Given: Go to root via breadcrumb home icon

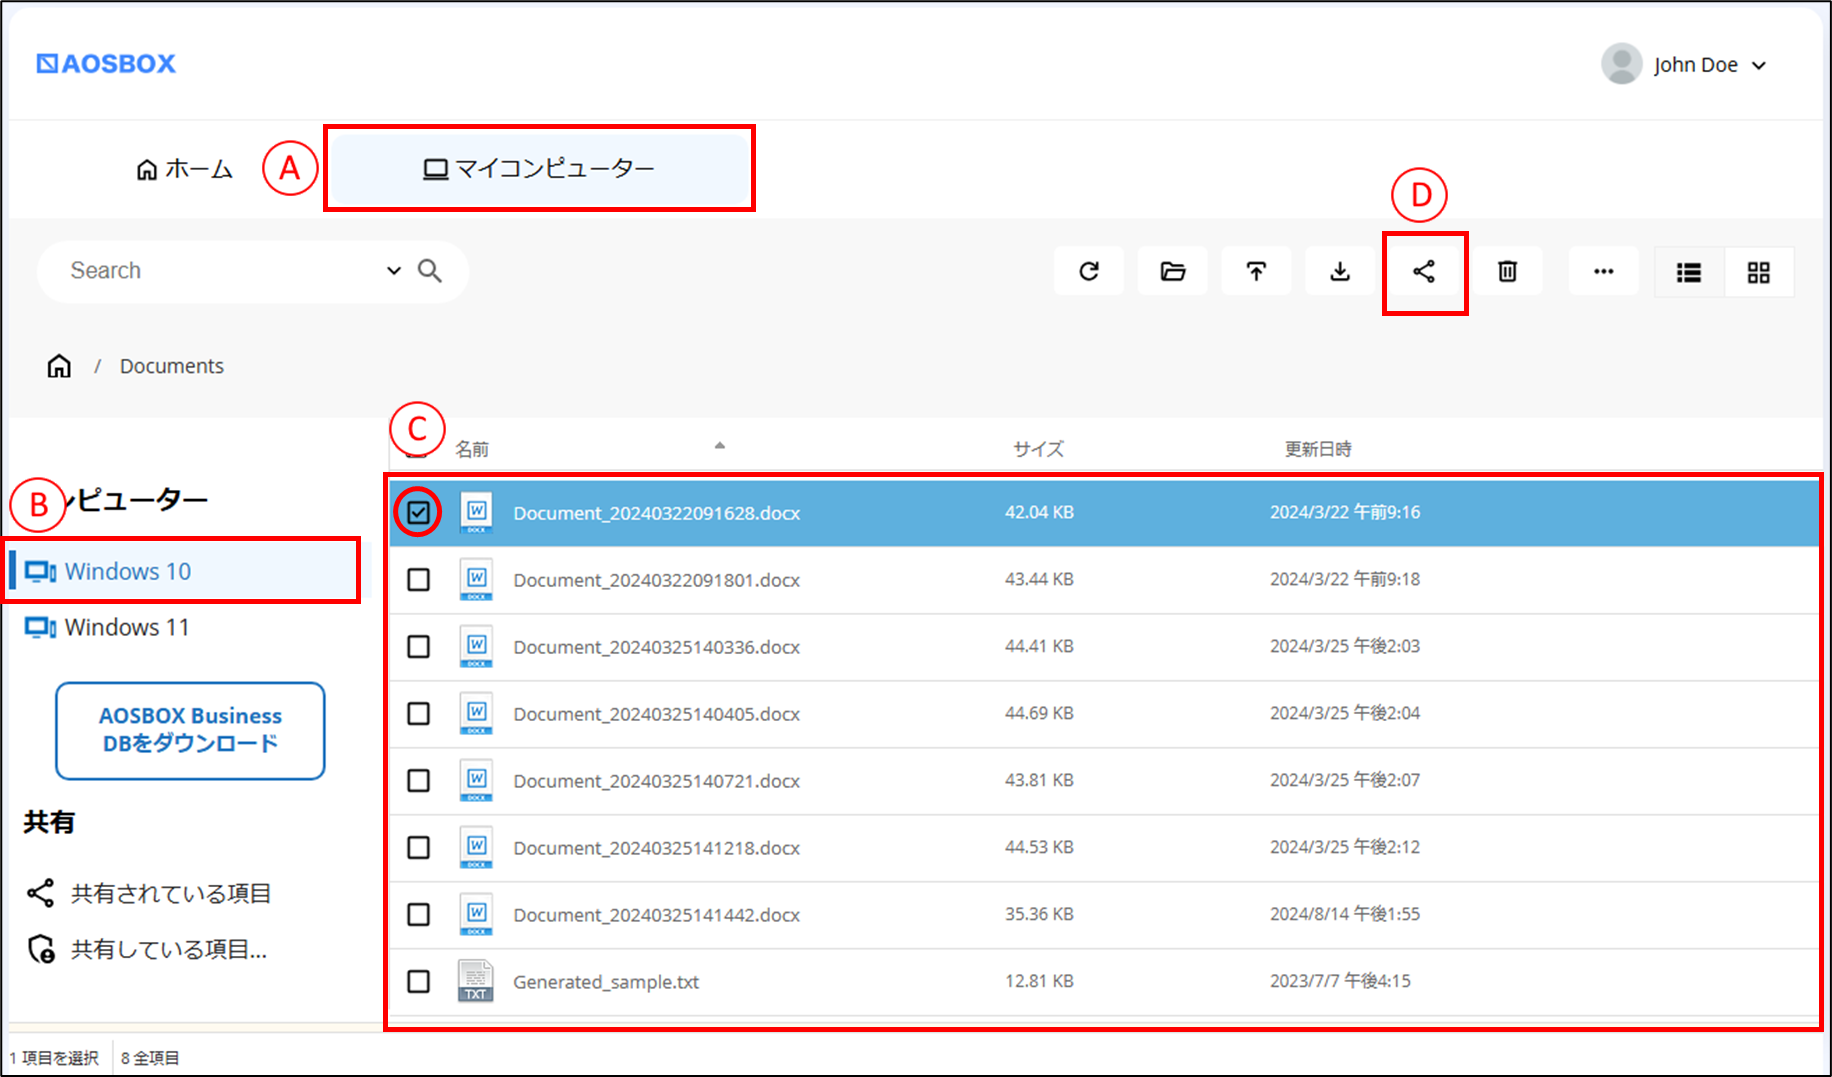Looking at the screenshot, I should 59,366.
